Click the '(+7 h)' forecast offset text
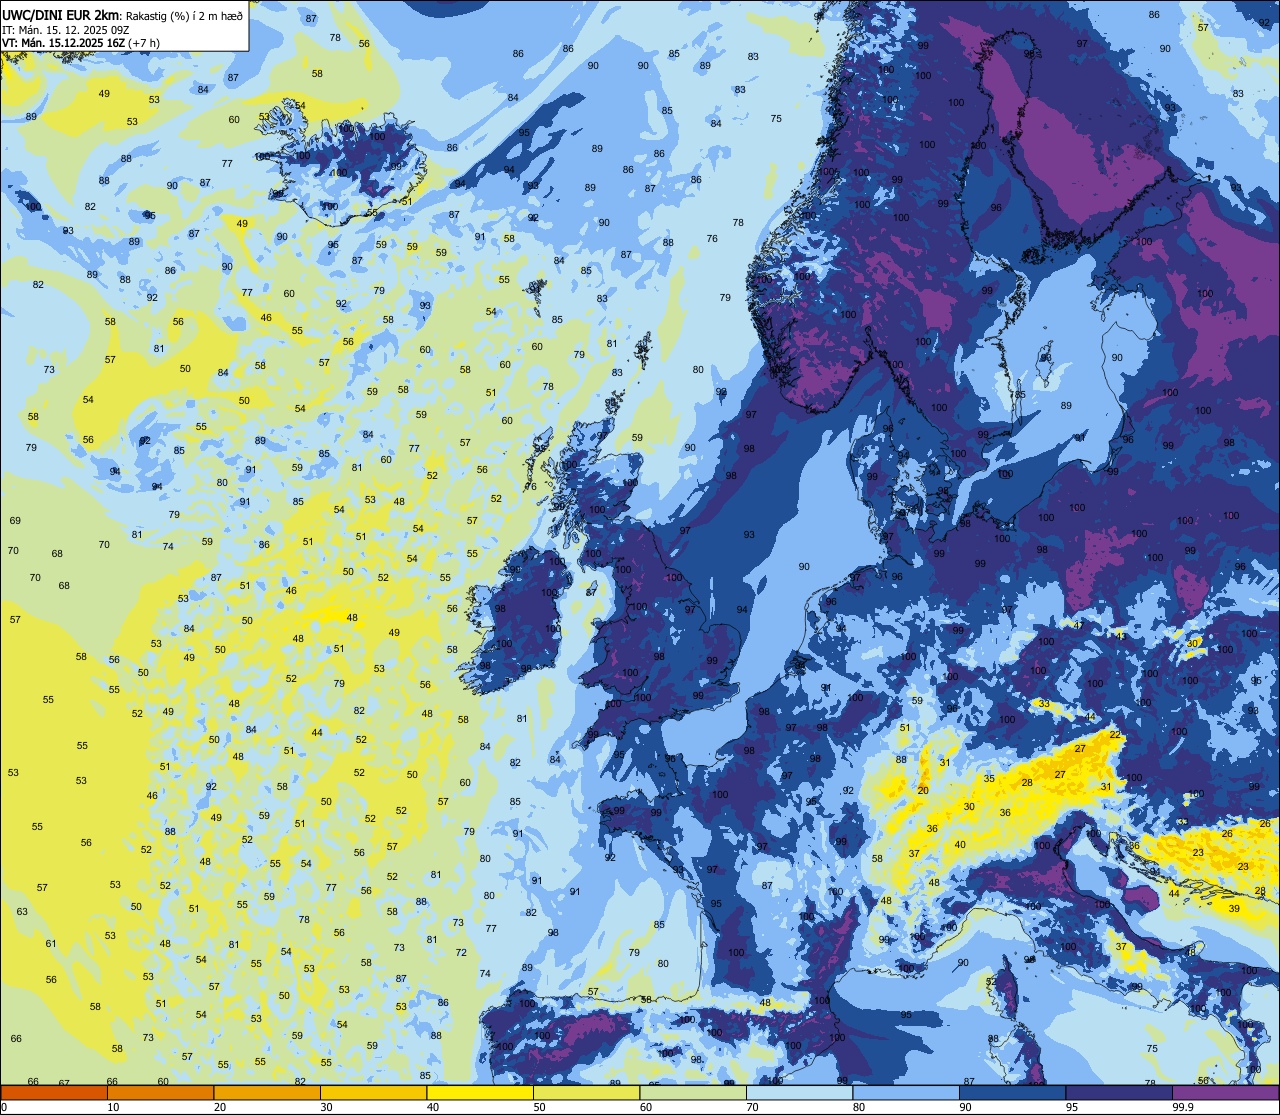This screenshot has width=1280, height=1115. point(143,43)
